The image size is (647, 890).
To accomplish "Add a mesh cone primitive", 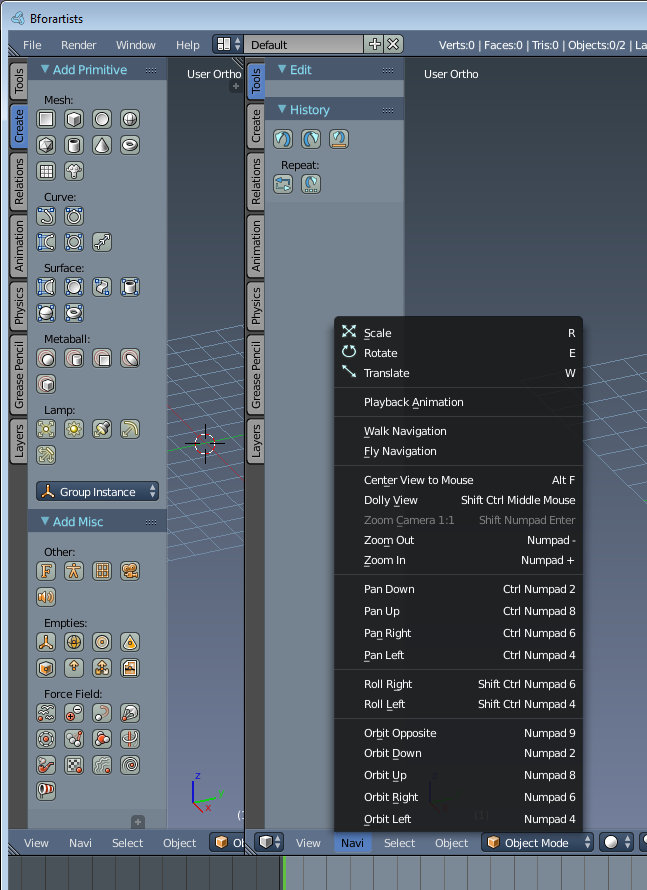I will 102,145.
